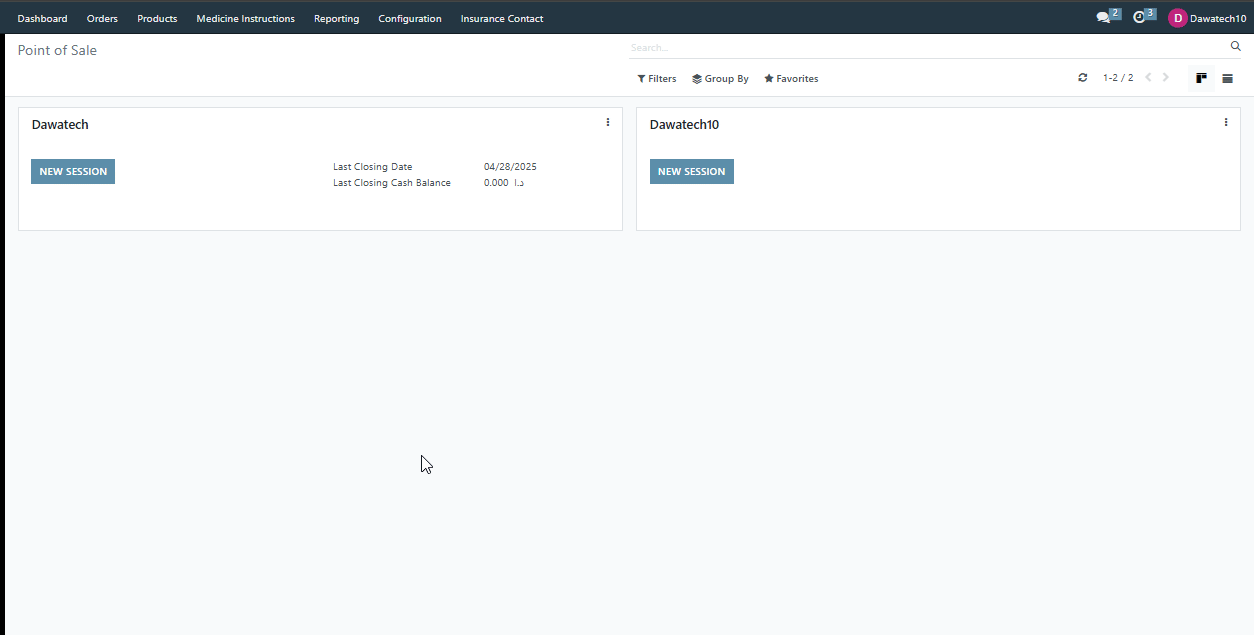This screenshot has width=1254, height=635.
Task: Refresh the list with the reload icon
Action: pos(1082,78)
